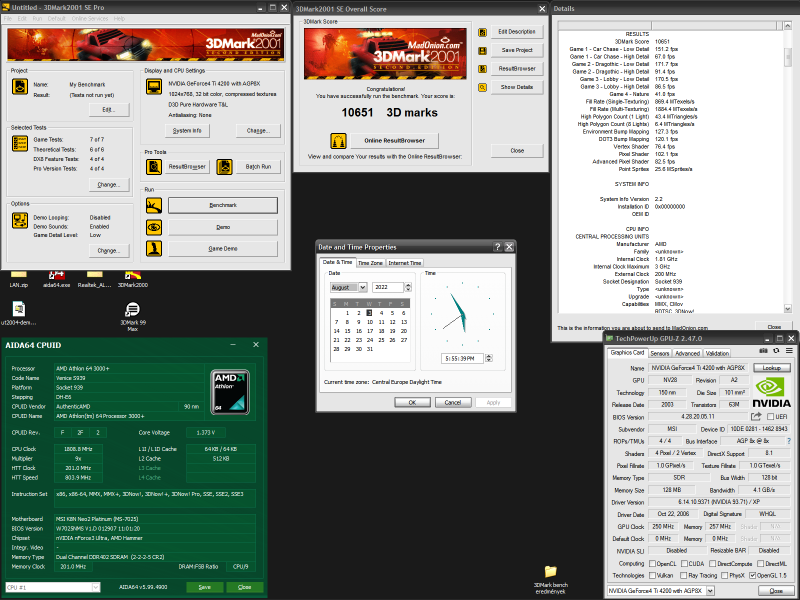800x600 pixels.
Task: Open the LAN.zip desktop icon
Action: tap(18, 279)
